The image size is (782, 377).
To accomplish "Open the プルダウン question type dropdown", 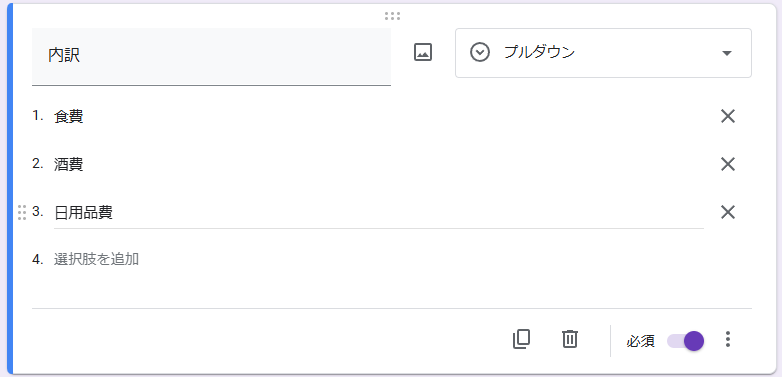I will click(603, 53).
